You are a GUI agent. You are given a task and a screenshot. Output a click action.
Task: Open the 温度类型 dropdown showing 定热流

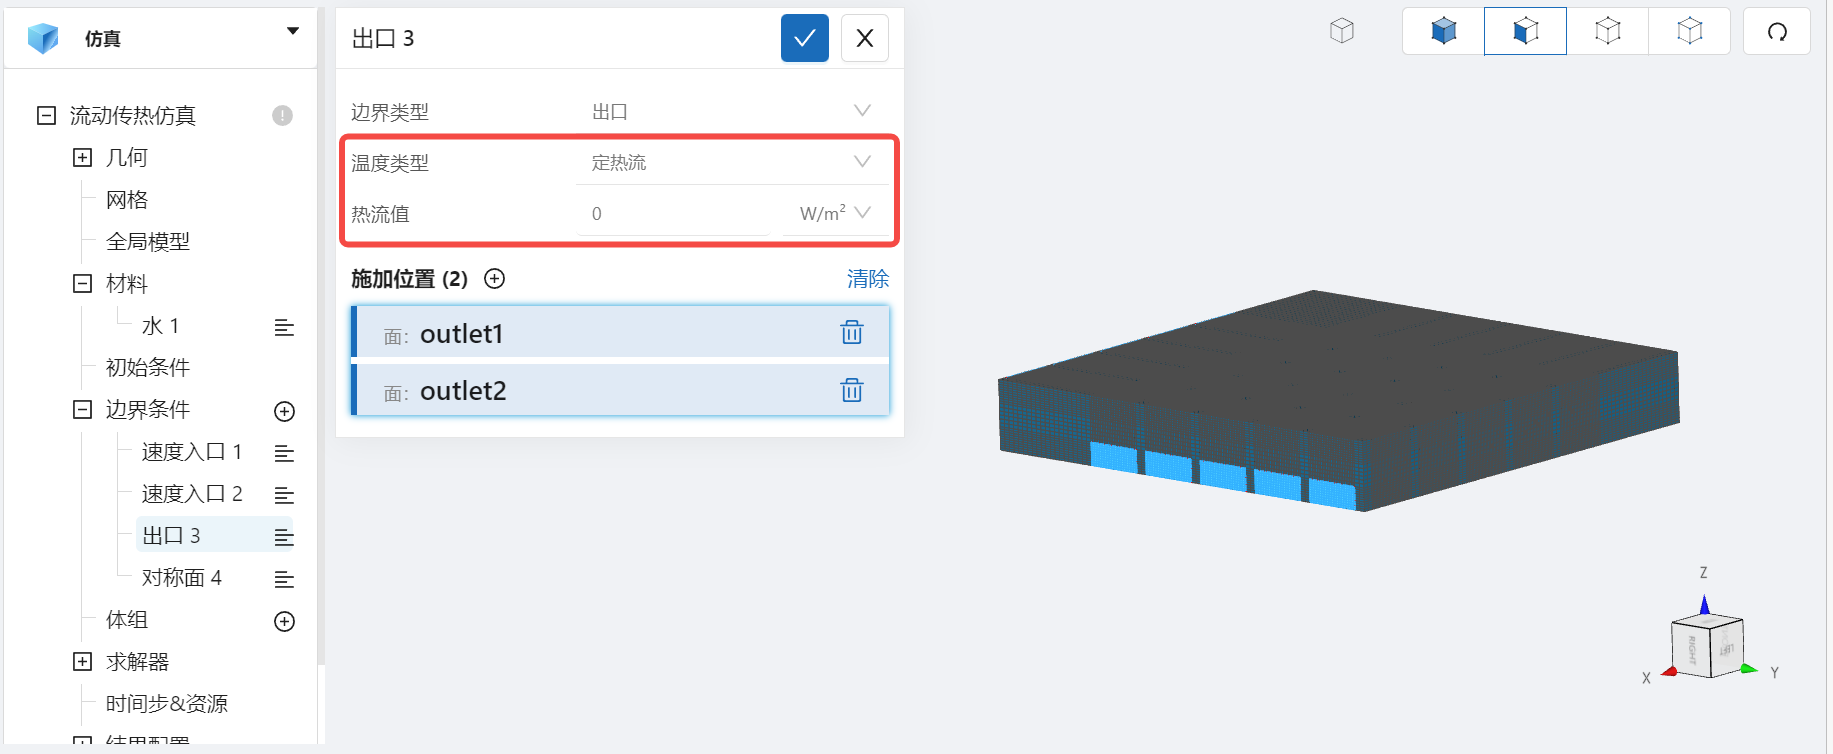[x=733, y=162]
